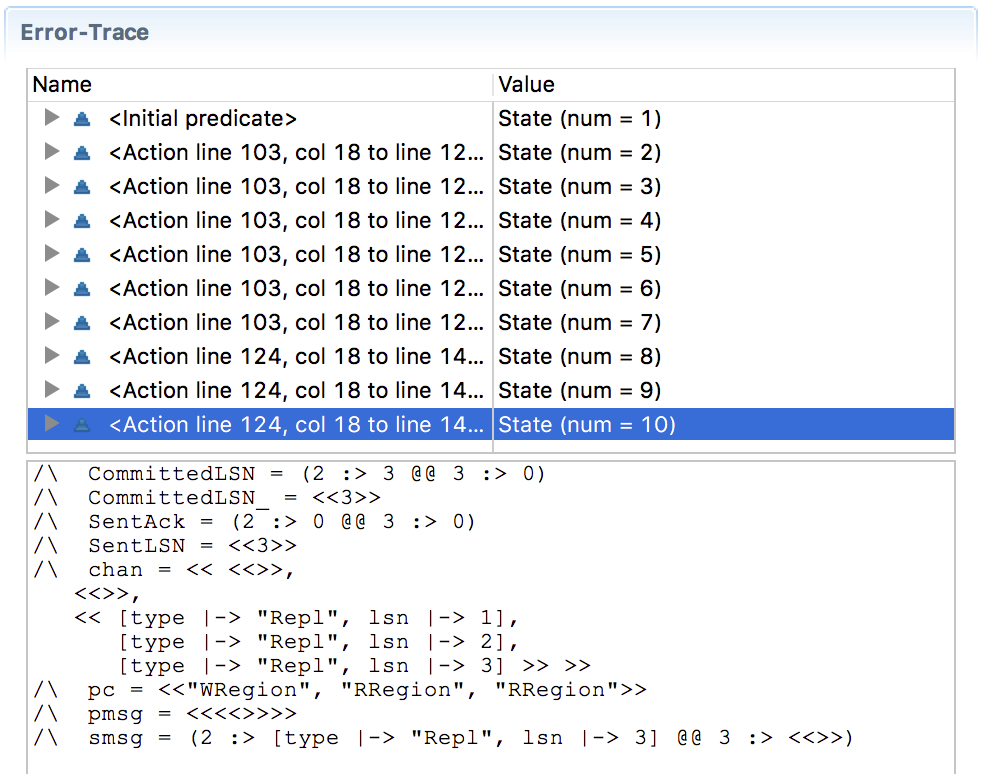This screenshot has height=774, width=984.
Task: Click the state icon for State num = 4
Action: pyautogui.click(x=83, y=221)
